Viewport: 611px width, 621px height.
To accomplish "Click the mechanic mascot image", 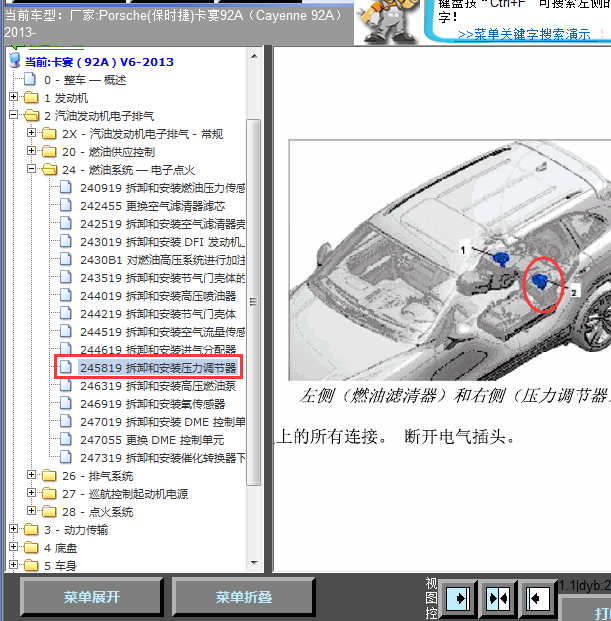I will [x=388, y=21].
